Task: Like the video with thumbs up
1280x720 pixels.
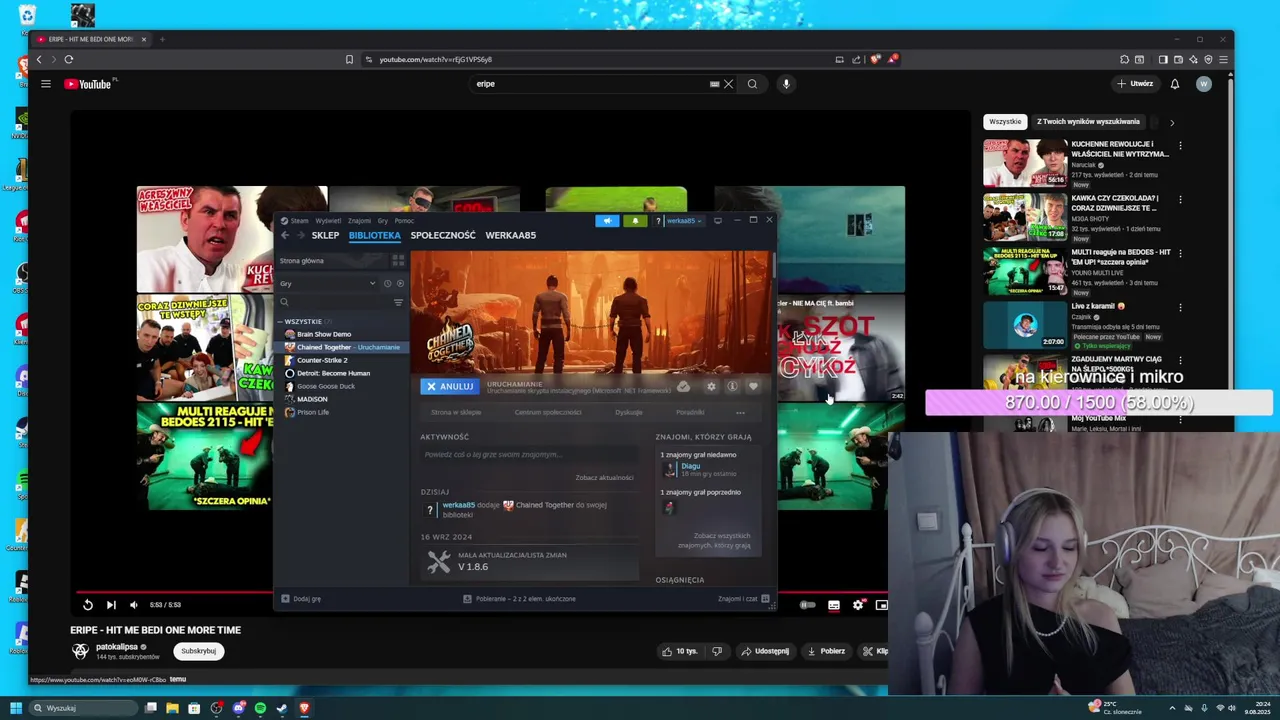Action: (x=680, y=651)
